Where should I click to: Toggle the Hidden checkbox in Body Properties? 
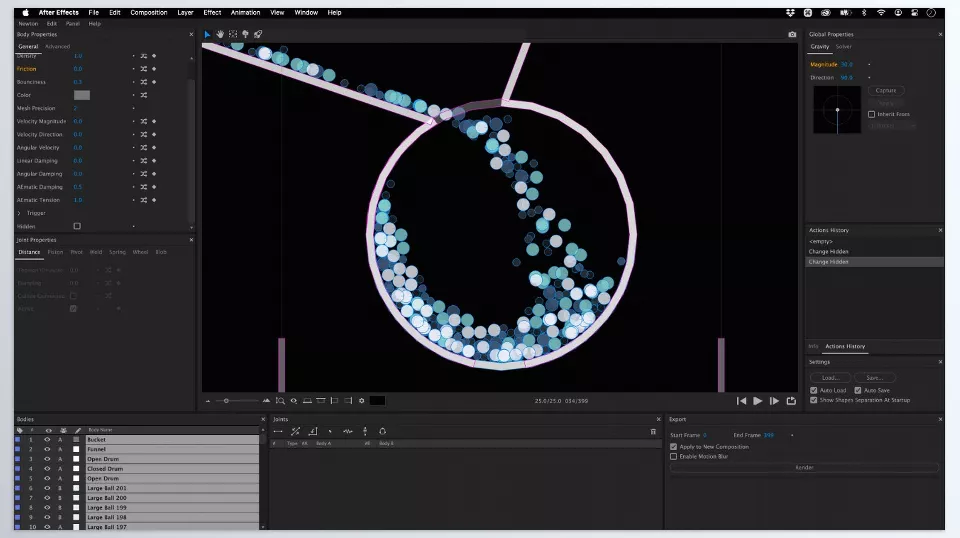coord(77,226)
